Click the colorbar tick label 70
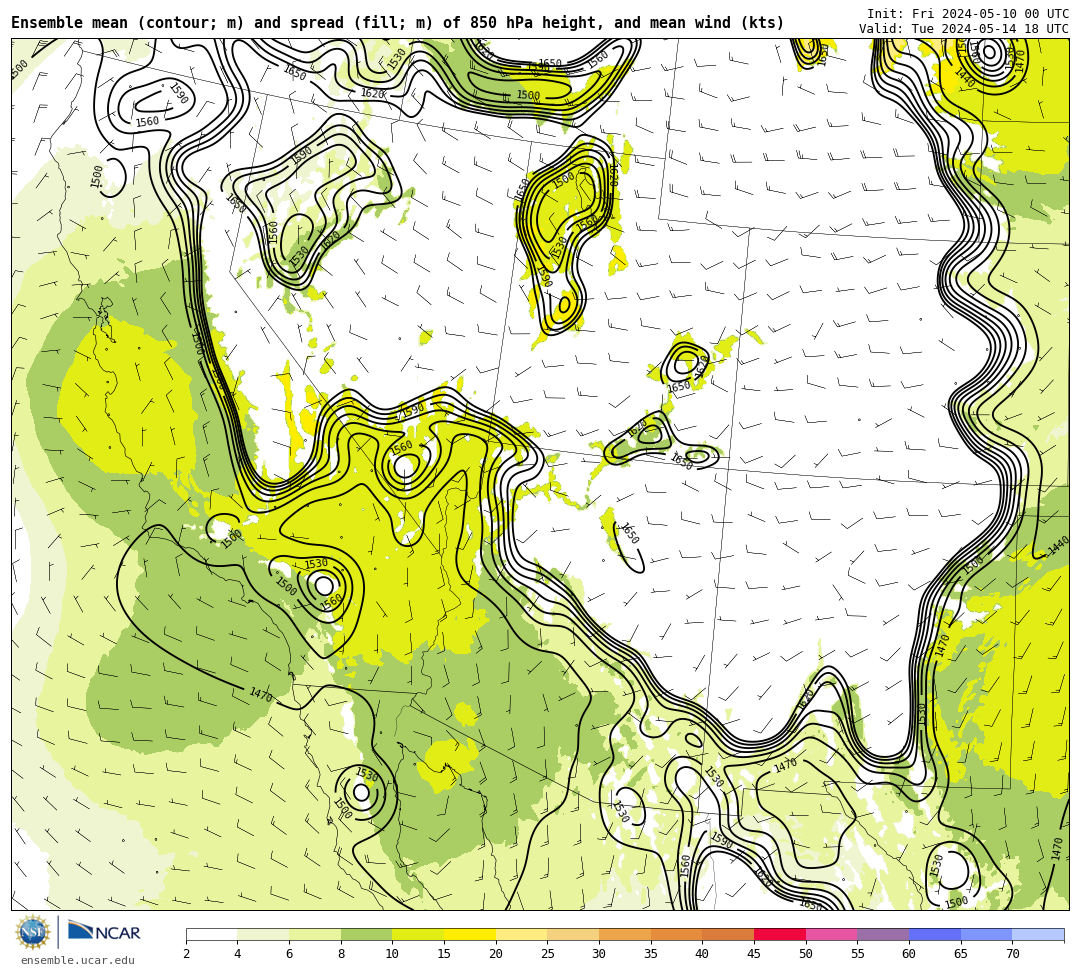Image resolution: width=1080 pixels, height=973 pixels. [x=1012, y=954]
